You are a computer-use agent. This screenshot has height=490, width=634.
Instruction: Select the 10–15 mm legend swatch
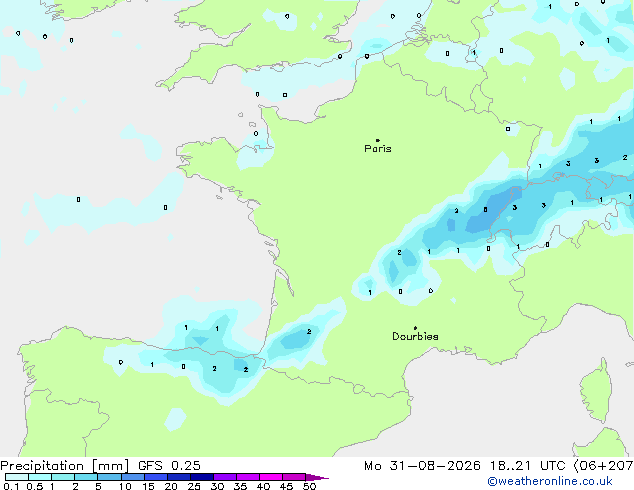132,477
